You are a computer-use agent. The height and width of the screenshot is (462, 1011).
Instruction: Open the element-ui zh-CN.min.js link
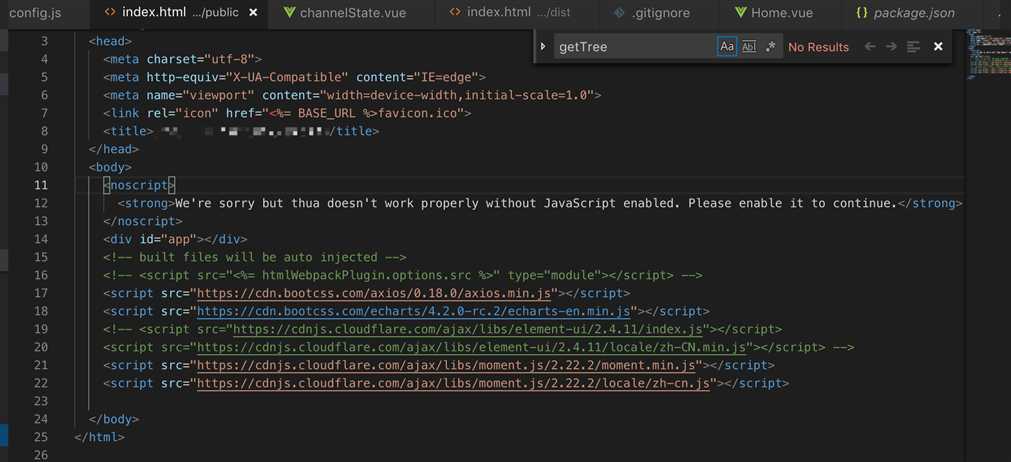click(x=471, y=347)
